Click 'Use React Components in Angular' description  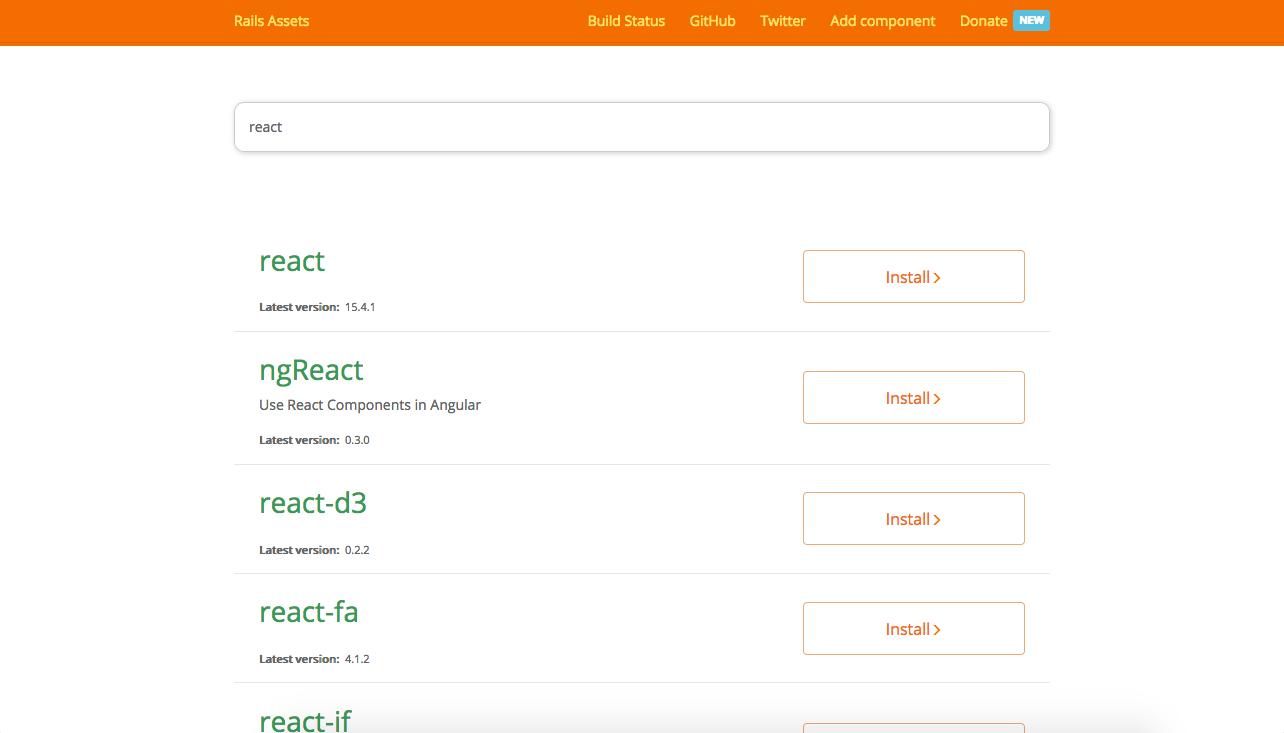[370, 405]
